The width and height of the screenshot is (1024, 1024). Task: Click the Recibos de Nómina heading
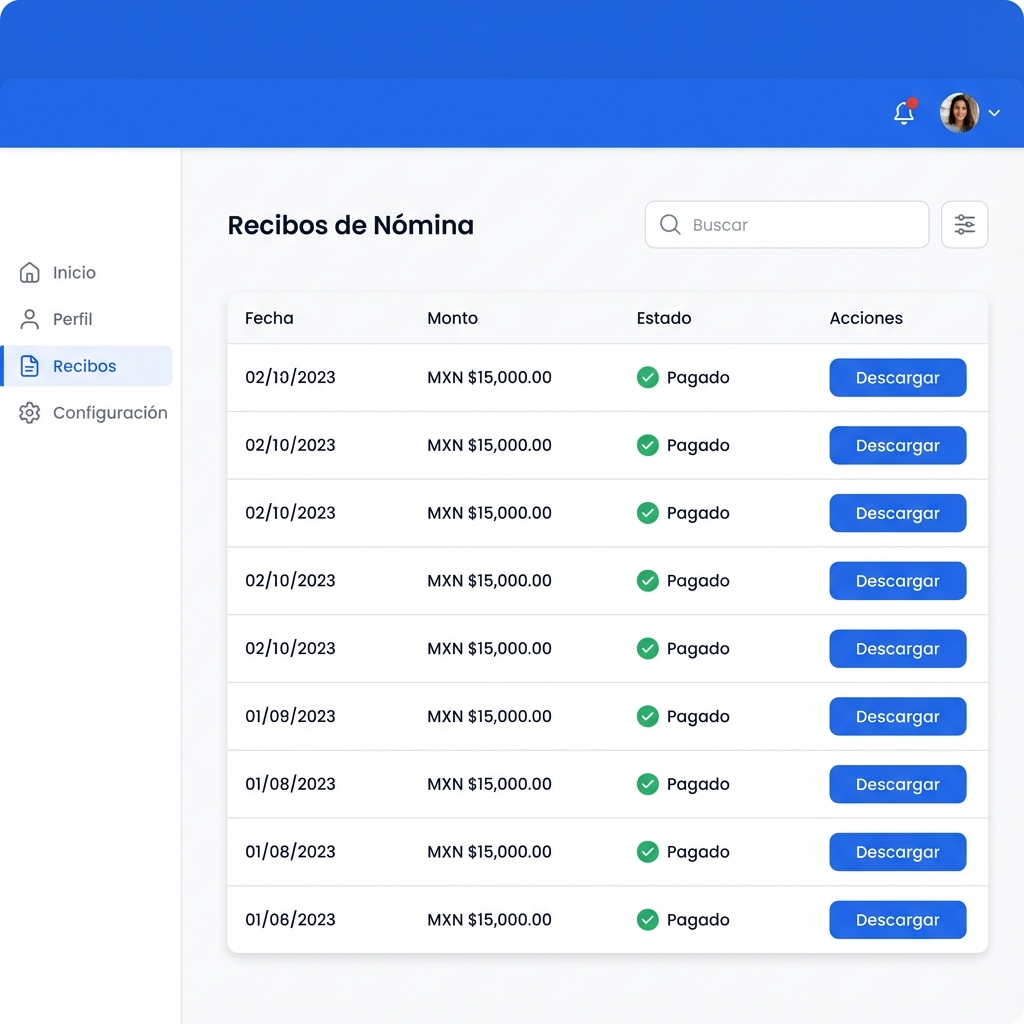[x=351, y=225]
